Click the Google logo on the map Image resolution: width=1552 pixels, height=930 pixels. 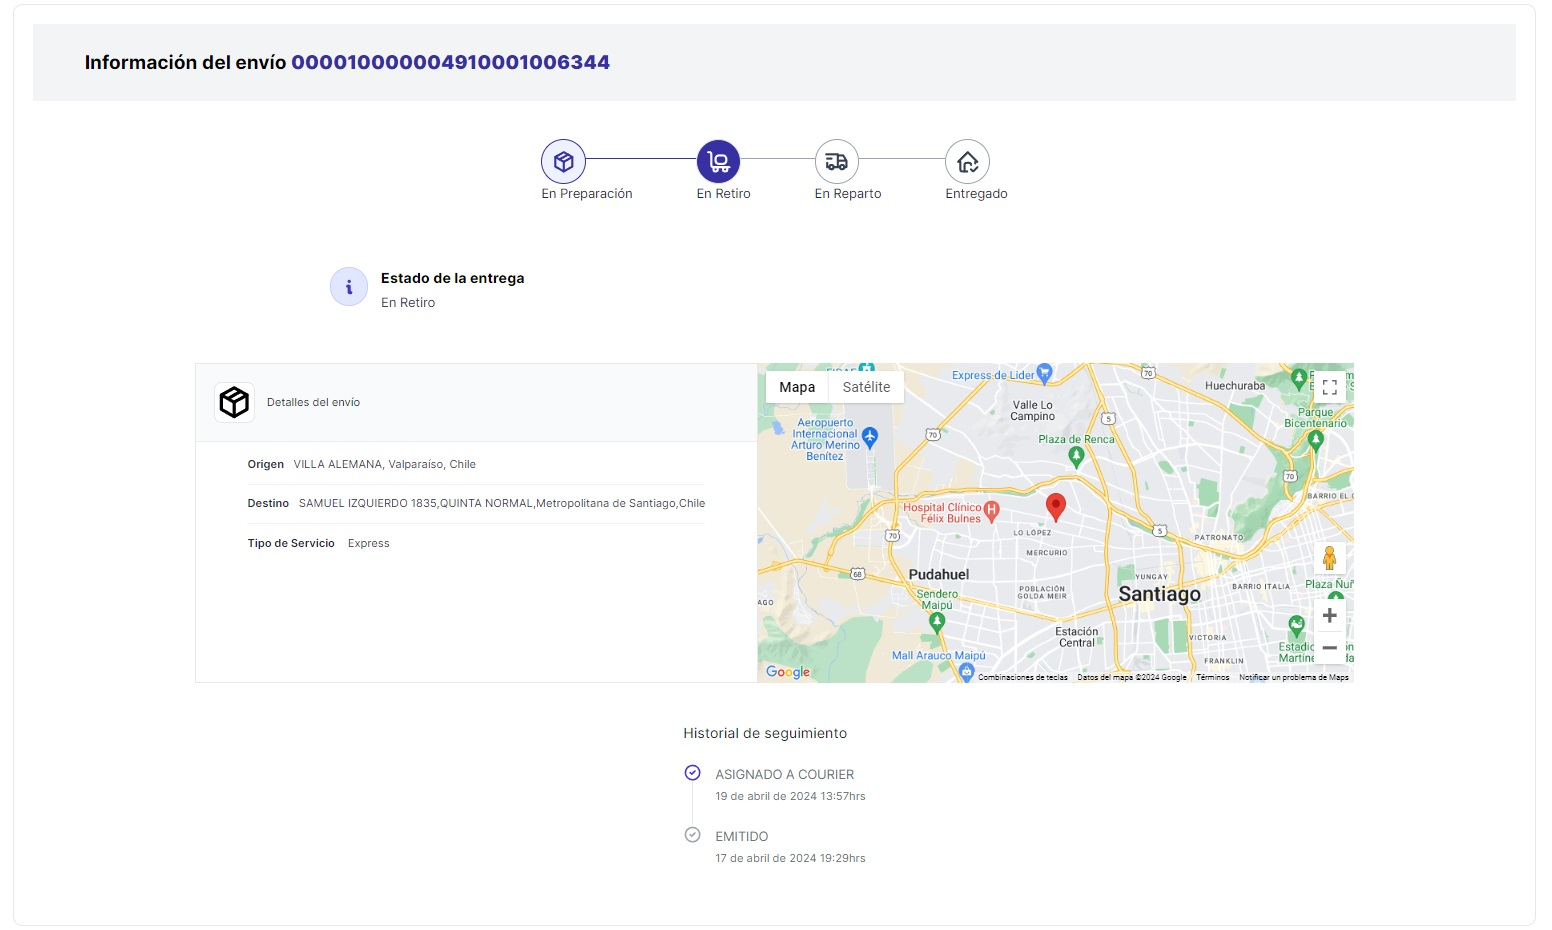point(787,672)
